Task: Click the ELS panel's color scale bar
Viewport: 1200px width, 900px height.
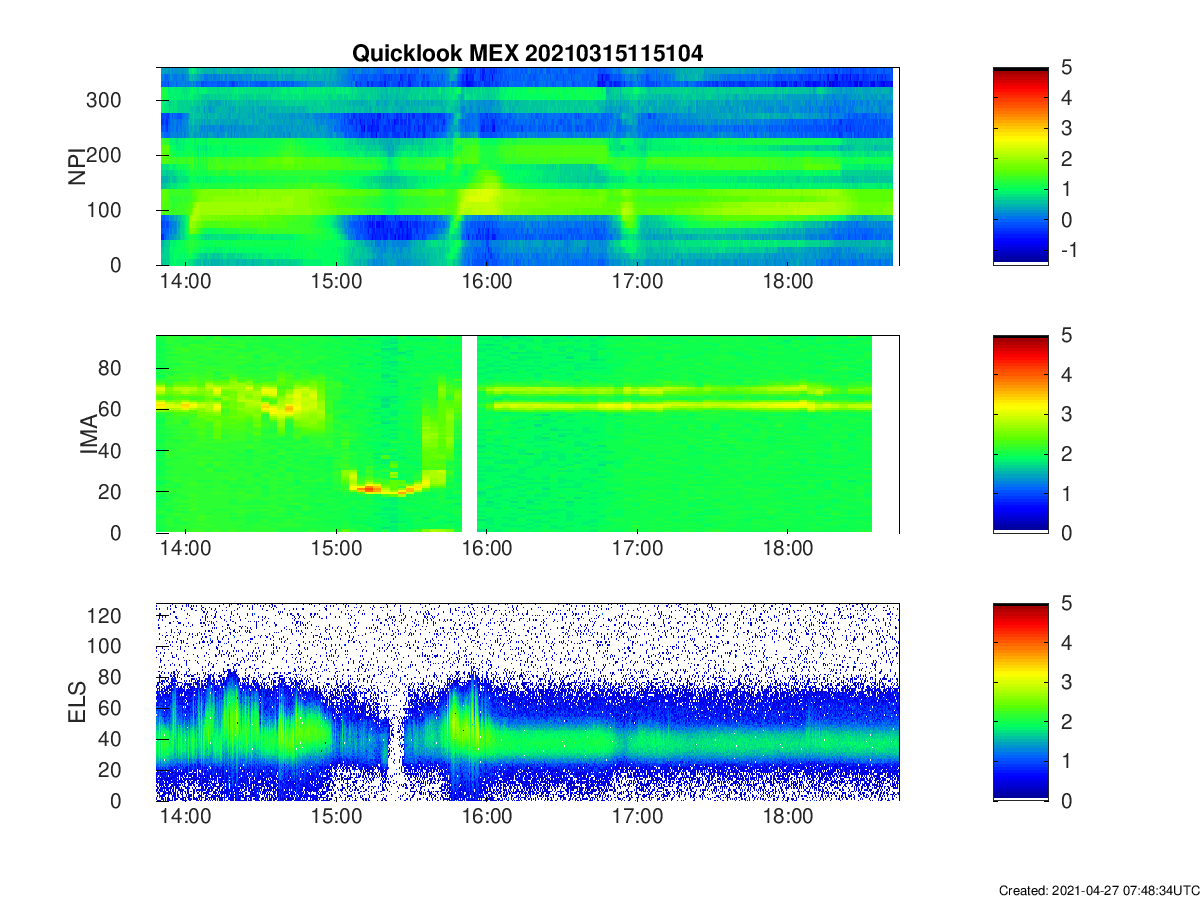Action: (1021, 702)
